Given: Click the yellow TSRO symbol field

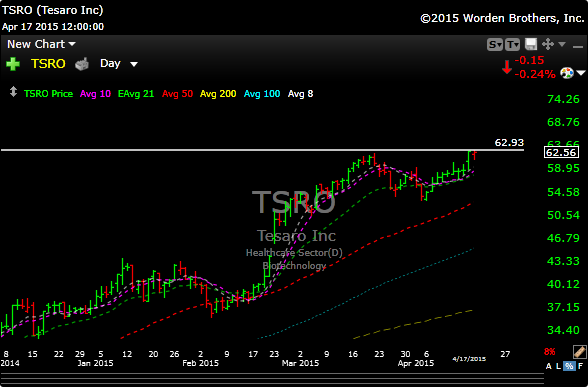Looking at the screenshot, I should coord(48,64).
